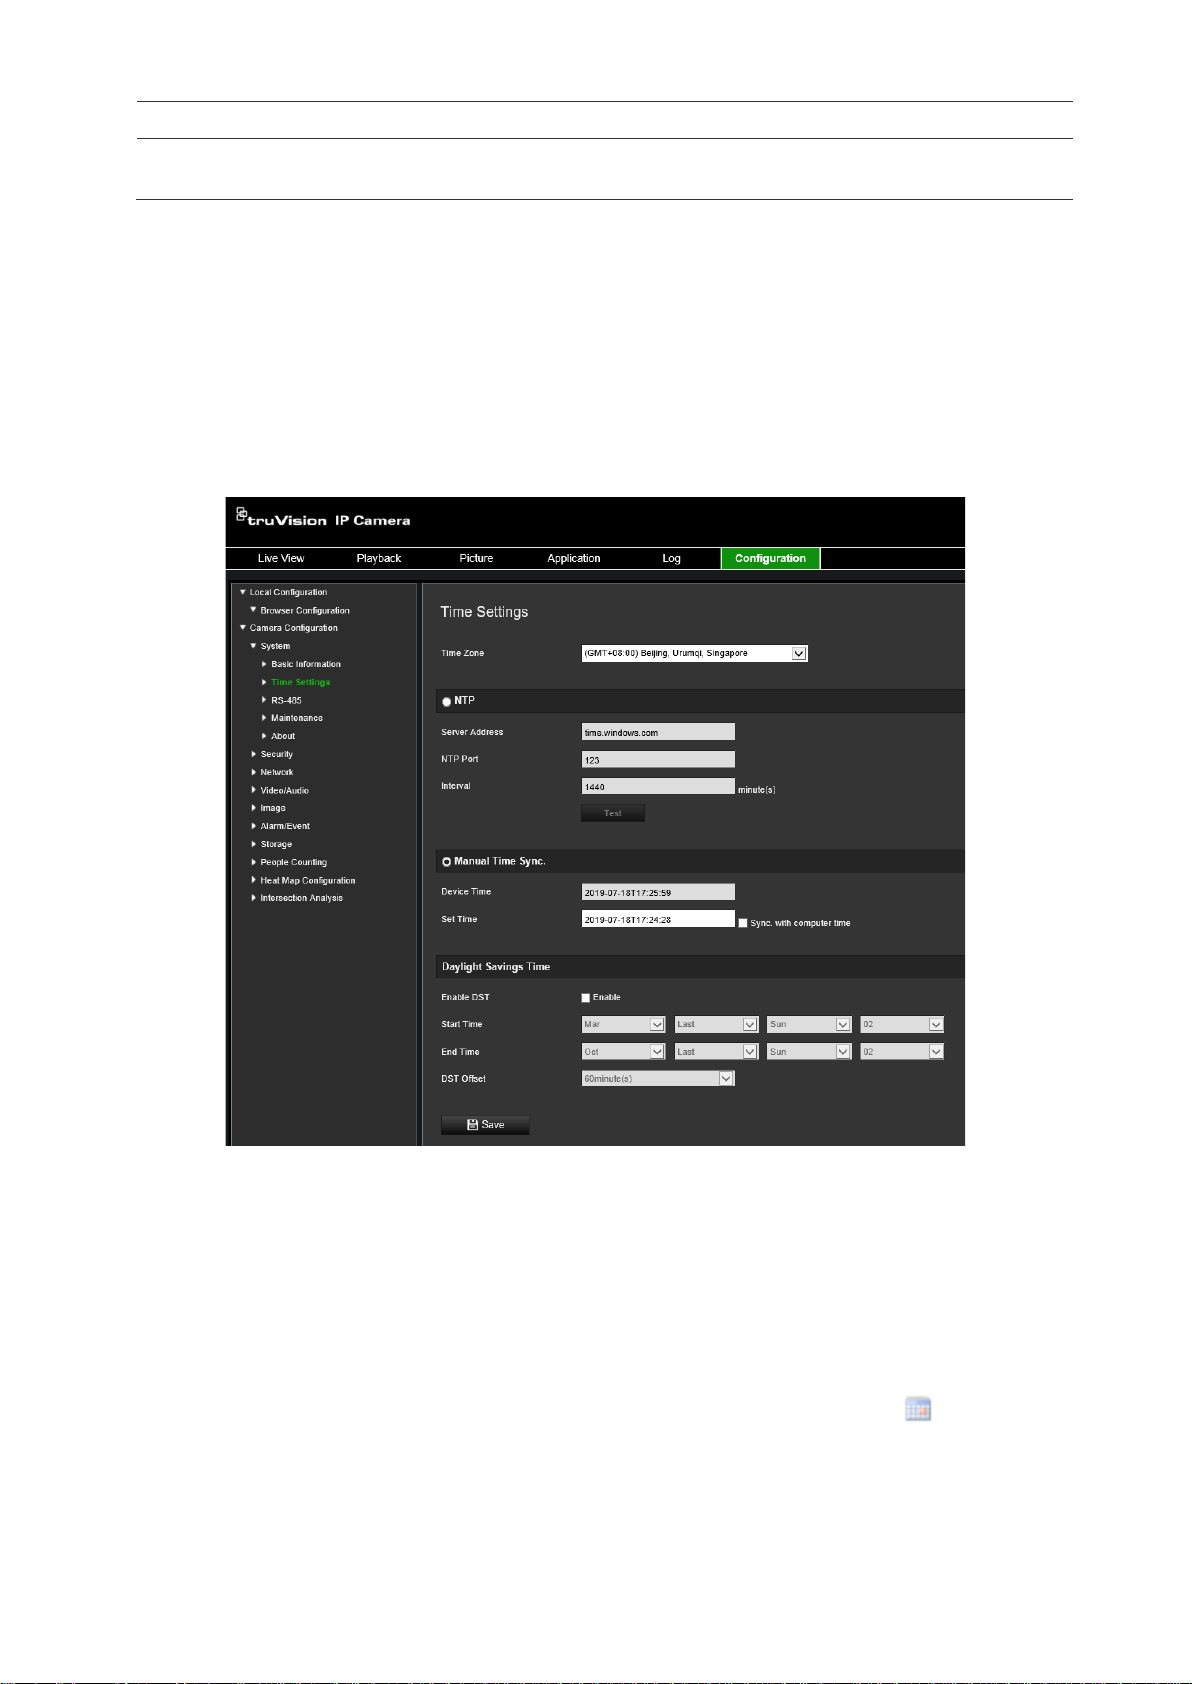1192x1684 pixels.
Task: Open the Picture tab
Action: click(x=476, y=559)
